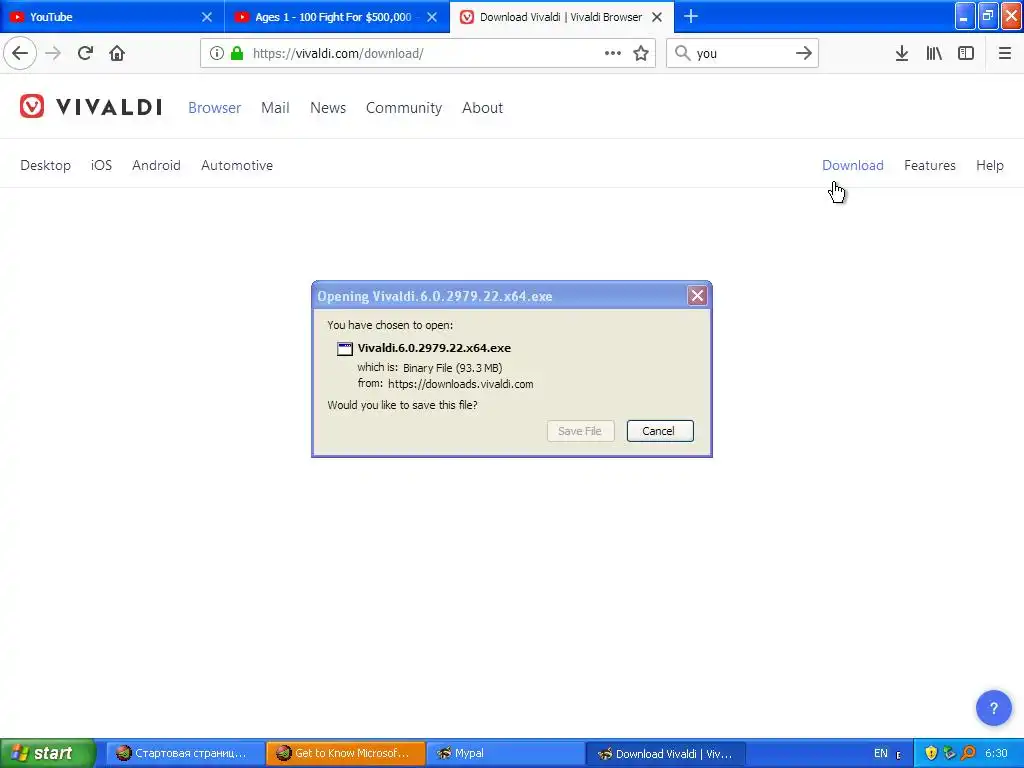Select the Download Vivaldi browser tab
Image resolution: width=1024 pixels, height=768 pixels.
562,16
